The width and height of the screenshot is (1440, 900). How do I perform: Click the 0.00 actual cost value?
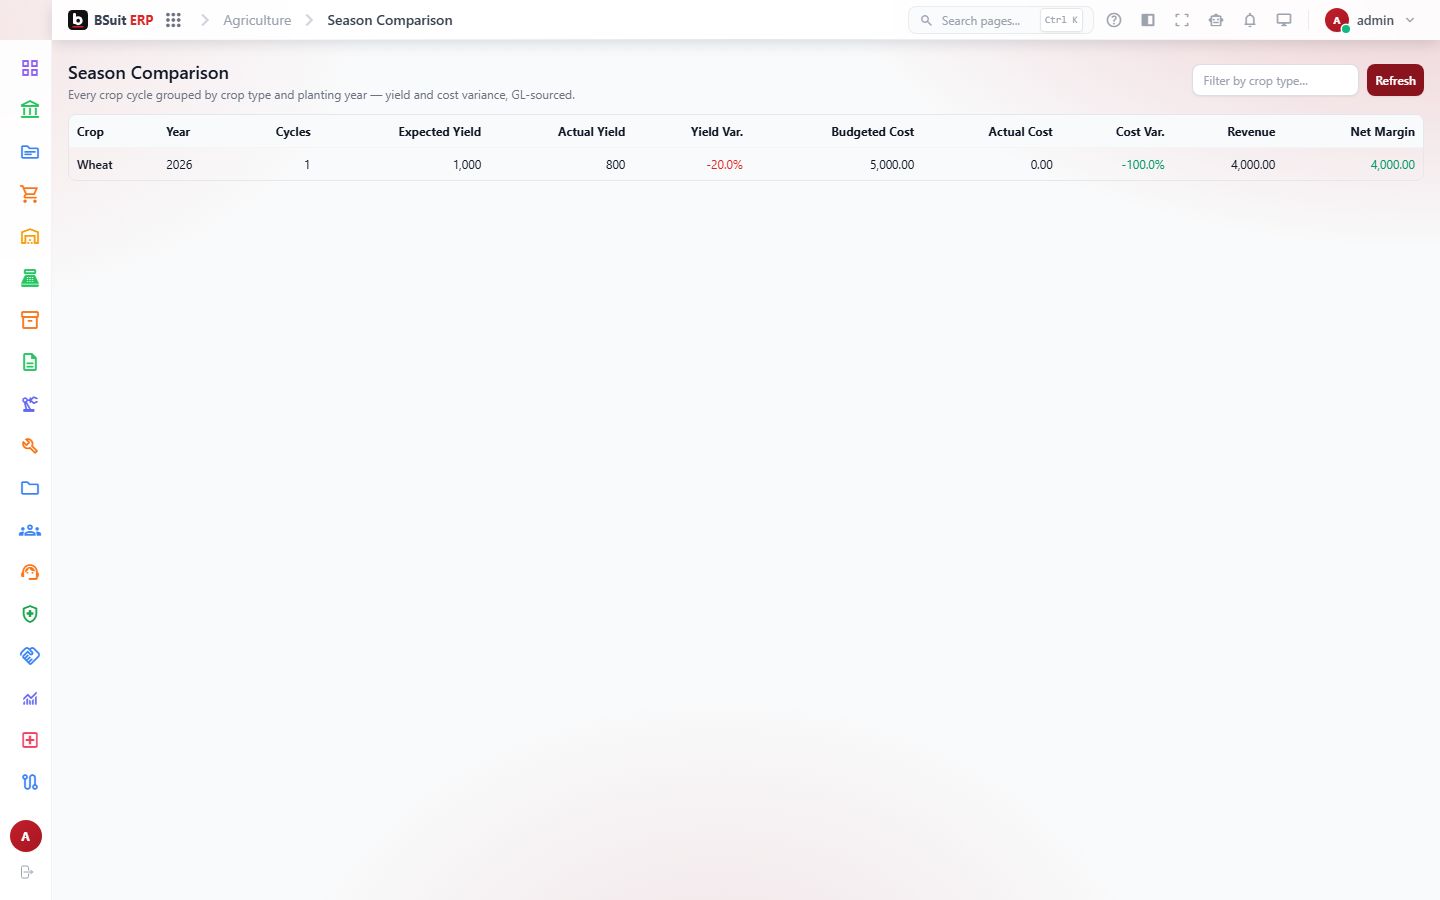tap(1042, 165)
